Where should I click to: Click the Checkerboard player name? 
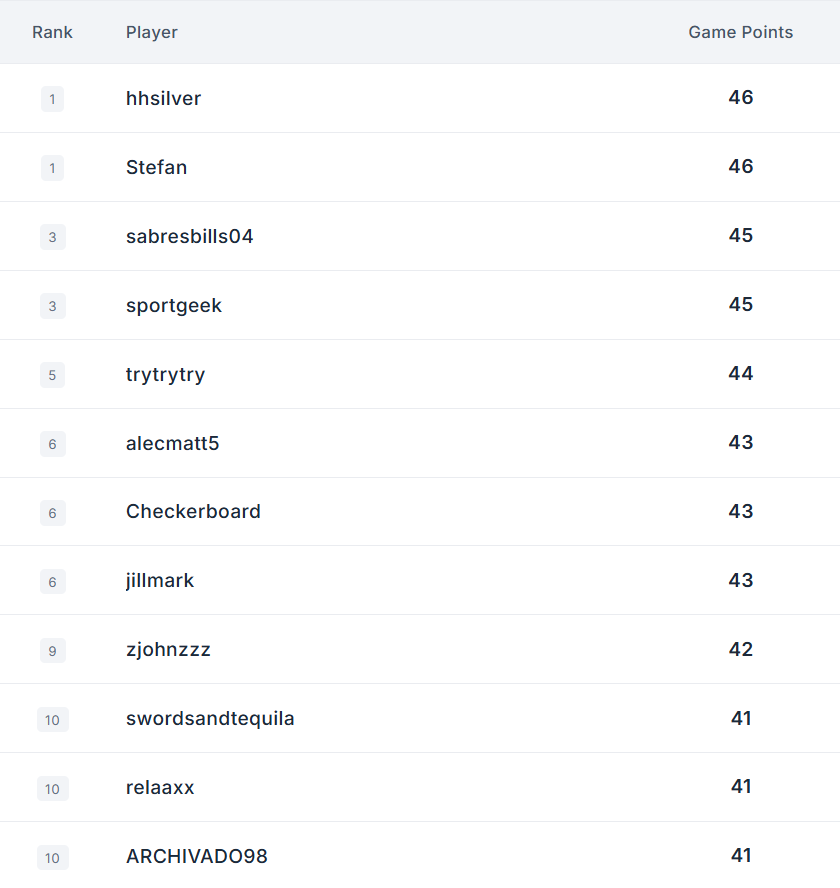(x=193, y=511)
